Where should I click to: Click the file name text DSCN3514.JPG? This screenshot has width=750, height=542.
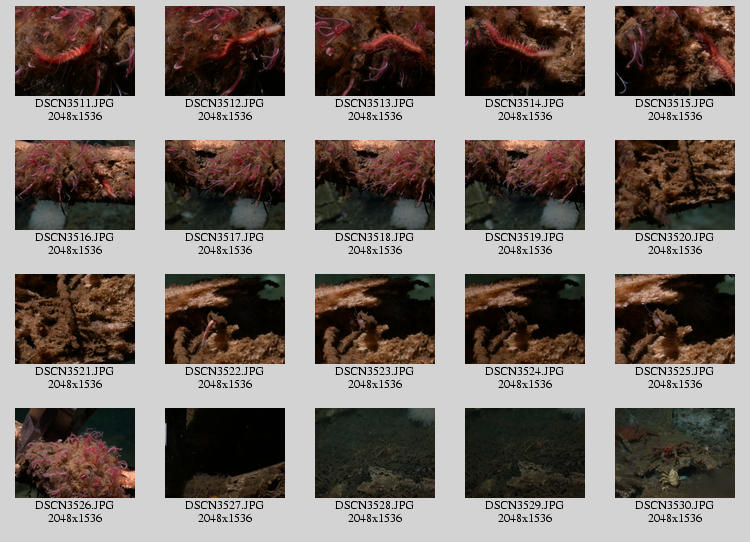(525, 103)
